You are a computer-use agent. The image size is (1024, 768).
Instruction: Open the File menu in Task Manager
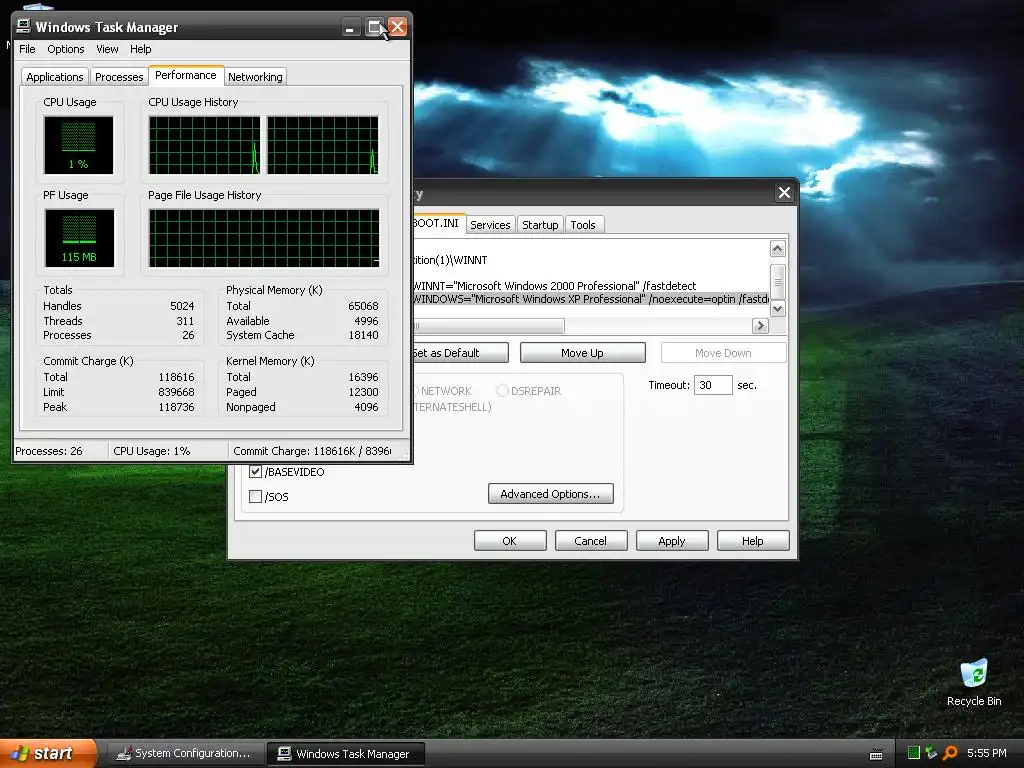27,49
